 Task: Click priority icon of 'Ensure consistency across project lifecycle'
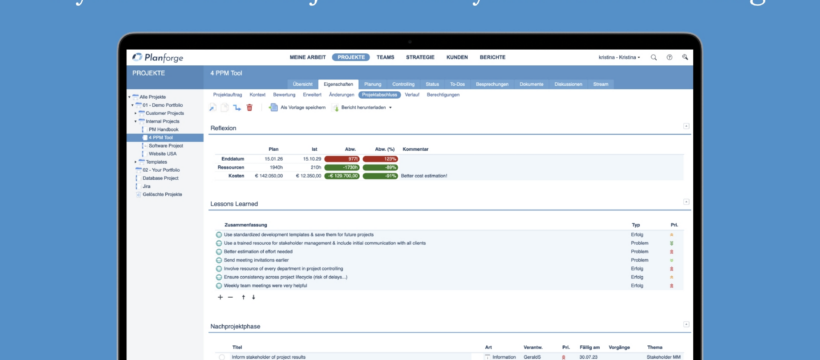click(x=672, y=277)
